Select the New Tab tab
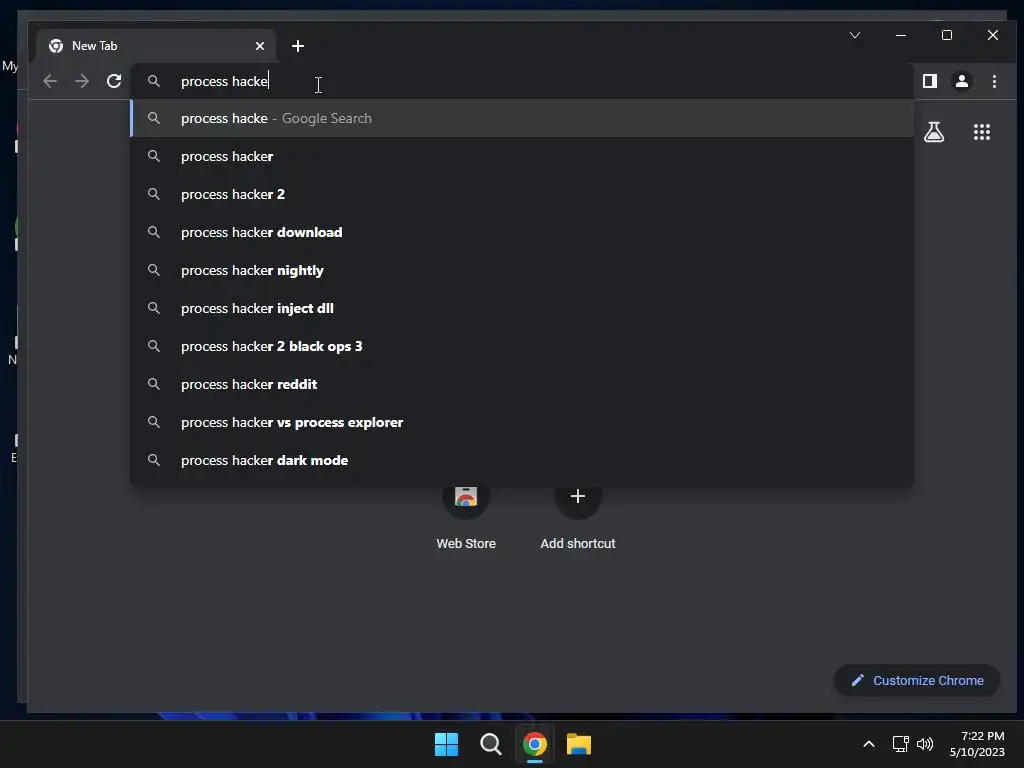1024x768 pixels. pos(155,46)
